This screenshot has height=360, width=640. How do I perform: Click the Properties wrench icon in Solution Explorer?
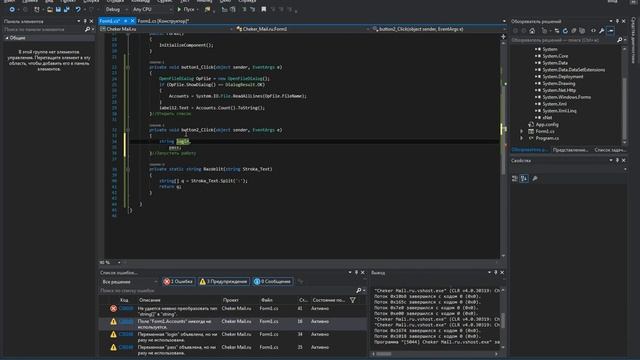pyautogui.click(x=602, y=31)
